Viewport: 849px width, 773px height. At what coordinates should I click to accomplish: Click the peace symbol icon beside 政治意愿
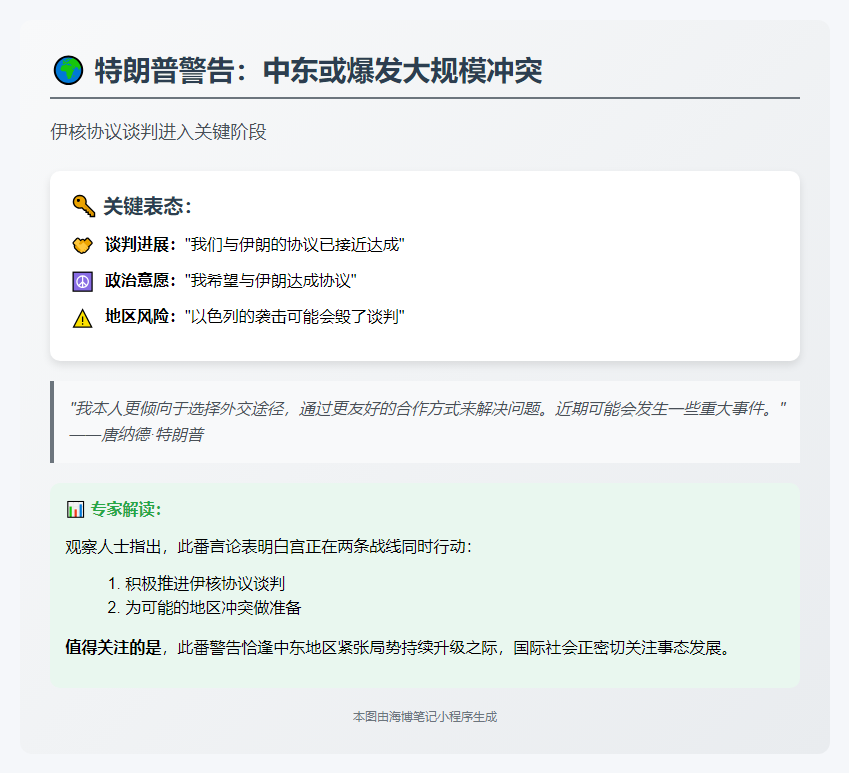pos(83,281)
